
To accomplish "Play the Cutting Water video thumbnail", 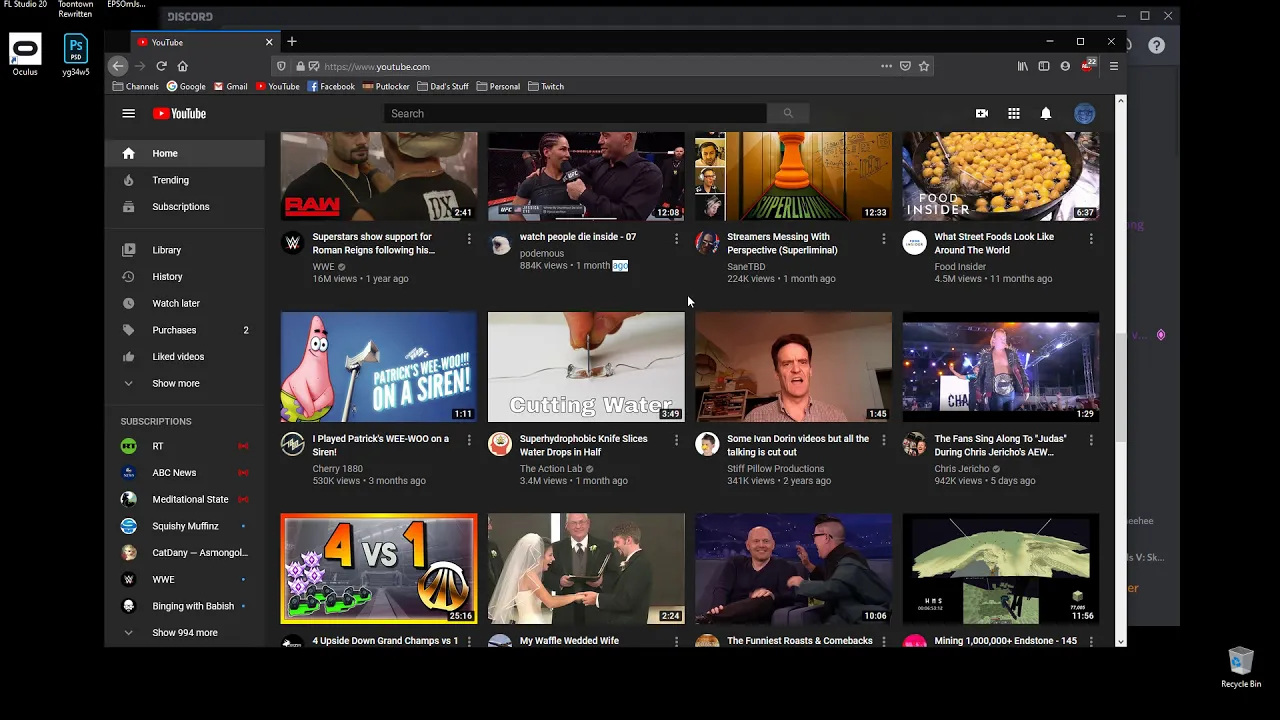I will pyautogui.click(x=586, y=367).
